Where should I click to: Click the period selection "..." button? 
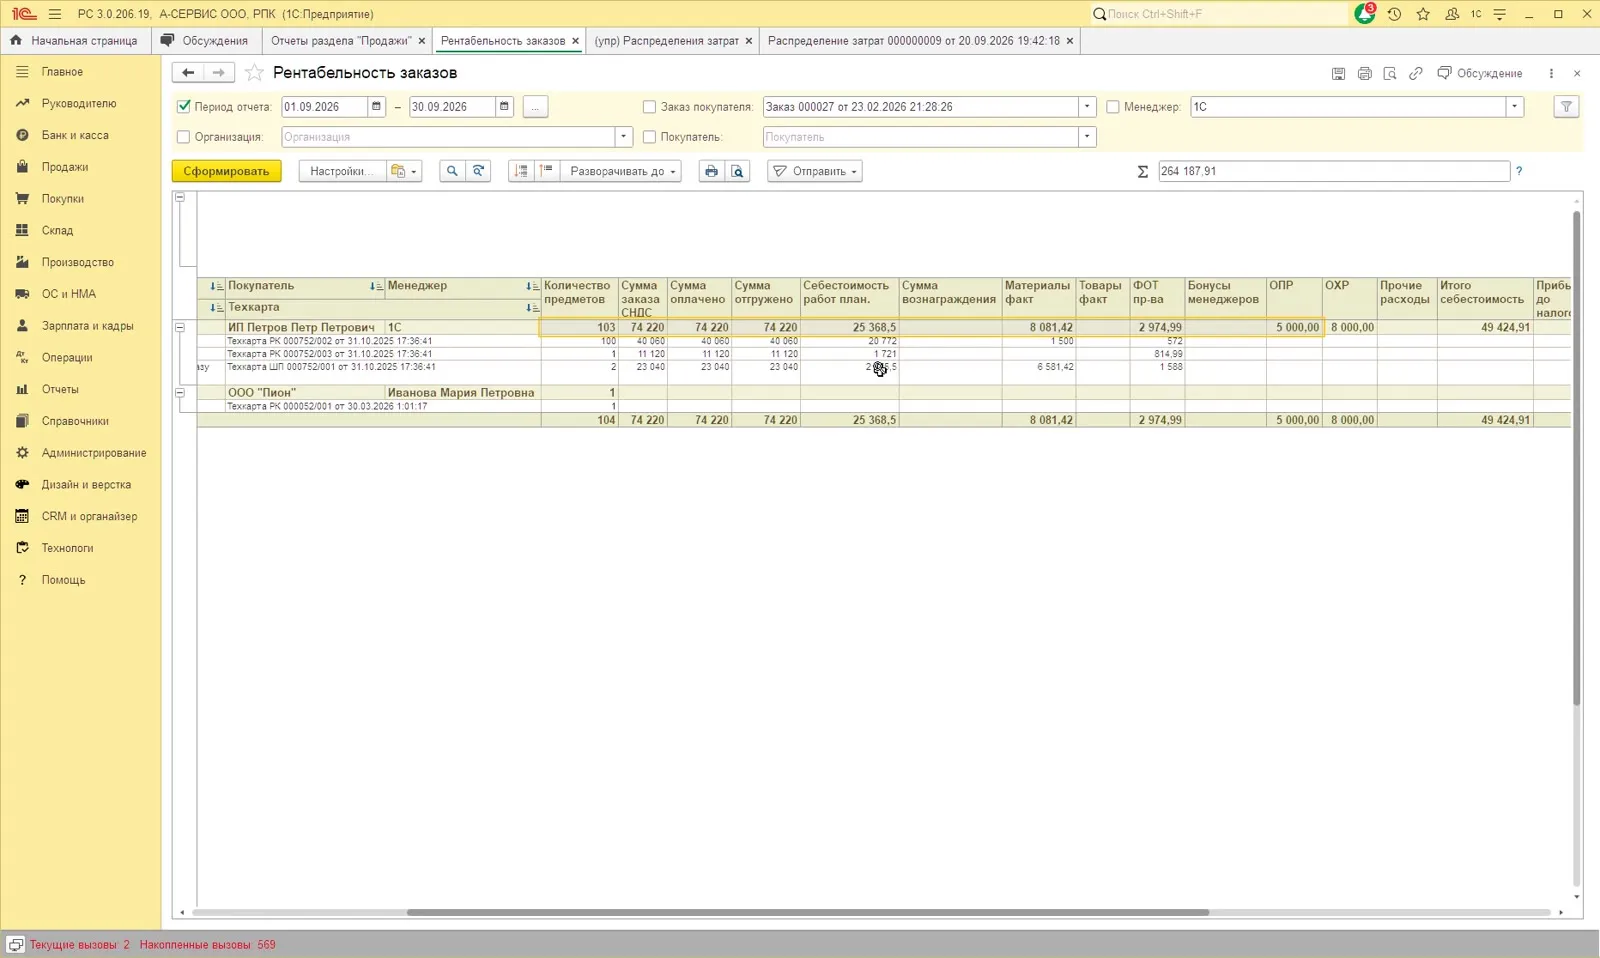pyautogui.click(x=535, y=107)
